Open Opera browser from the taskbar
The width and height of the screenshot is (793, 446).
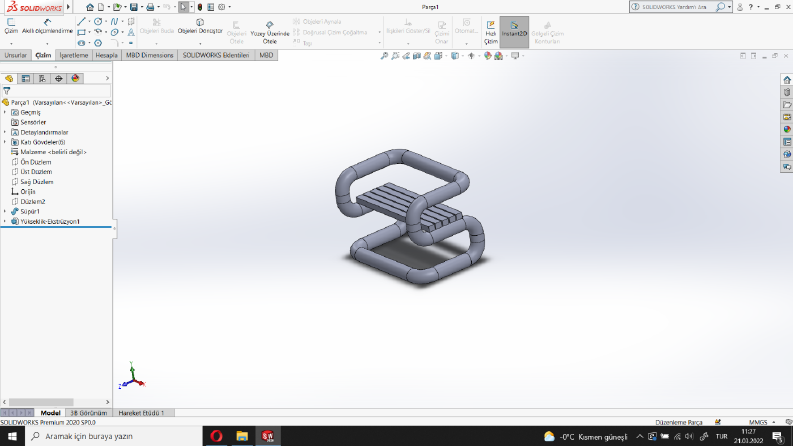(216, 436)
